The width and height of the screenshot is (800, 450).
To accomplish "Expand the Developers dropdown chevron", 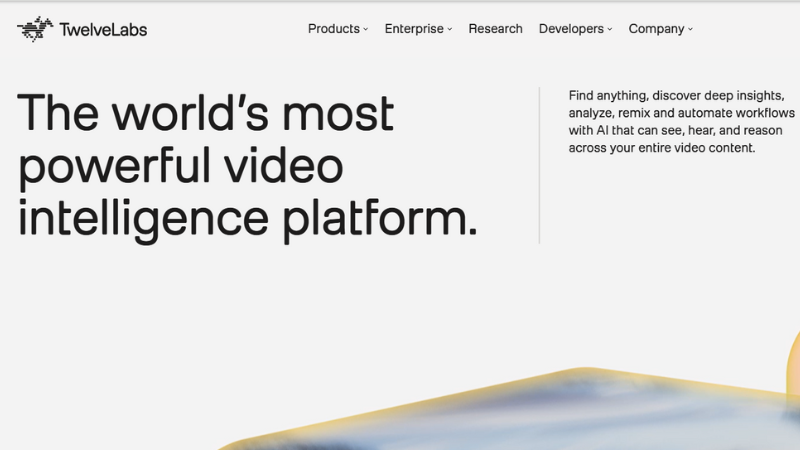I will (610, 29).
